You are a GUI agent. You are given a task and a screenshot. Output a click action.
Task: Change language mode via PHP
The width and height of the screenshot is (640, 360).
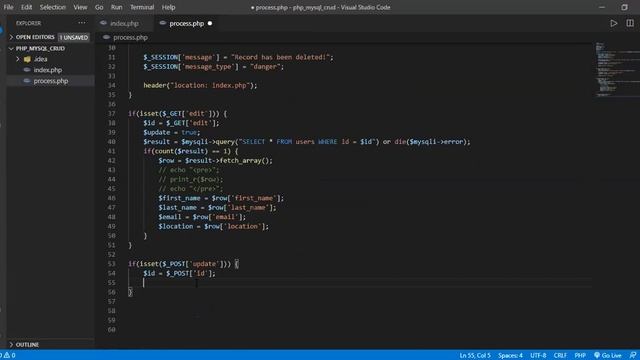580,355
